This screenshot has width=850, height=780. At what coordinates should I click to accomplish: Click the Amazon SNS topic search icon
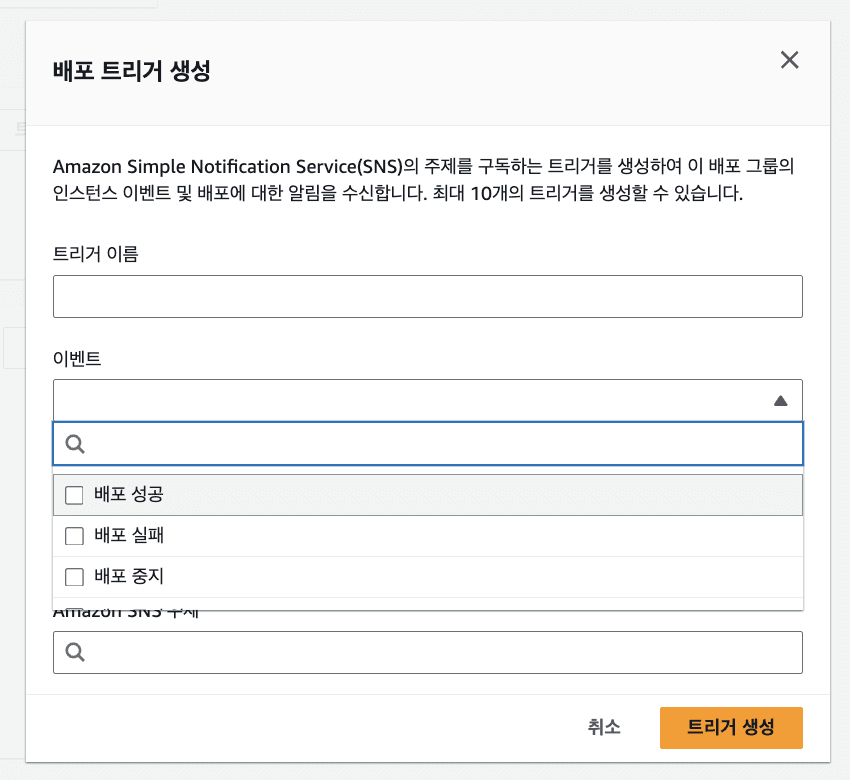pyautogui.click(x=75, y=652)
